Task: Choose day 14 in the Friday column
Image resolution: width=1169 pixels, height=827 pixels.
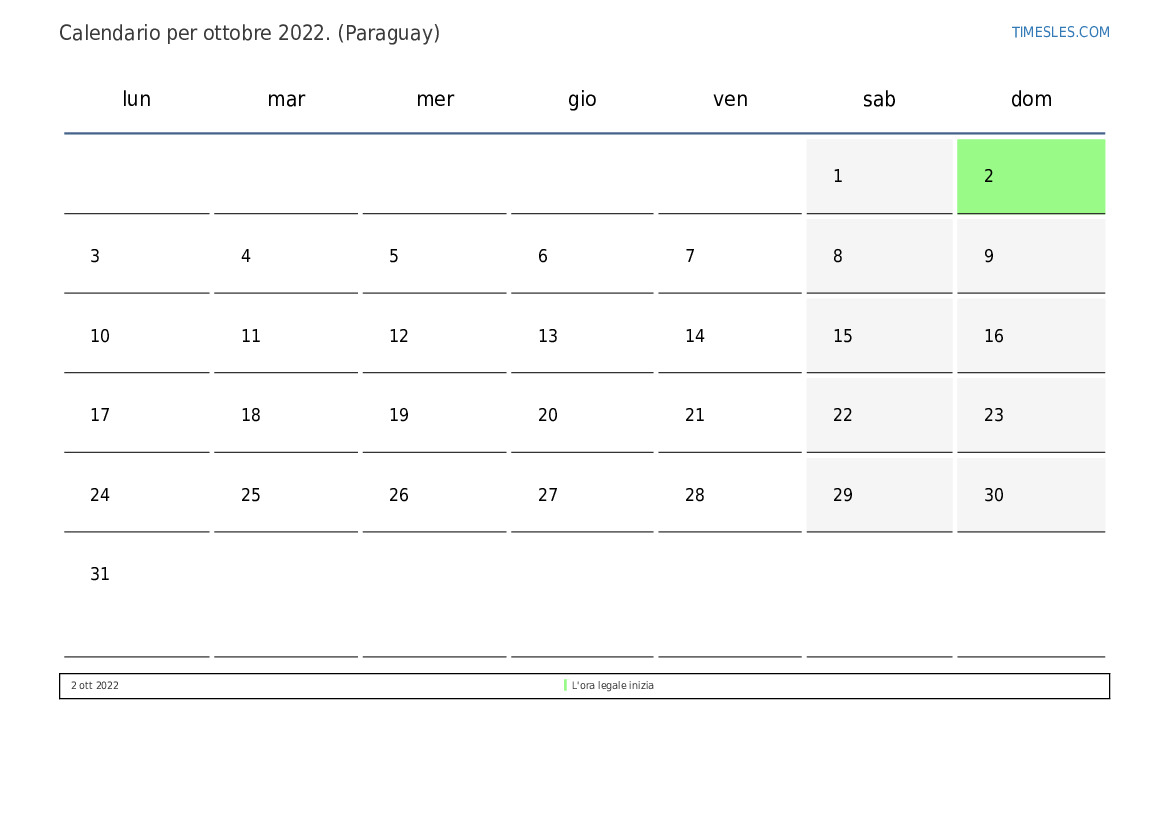Action: 730,336
